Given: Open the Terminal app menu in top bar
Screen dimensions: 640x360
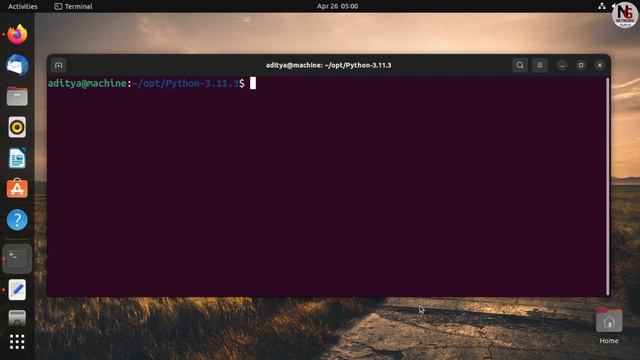Looking at the screenshot, I should pos(73,6).
